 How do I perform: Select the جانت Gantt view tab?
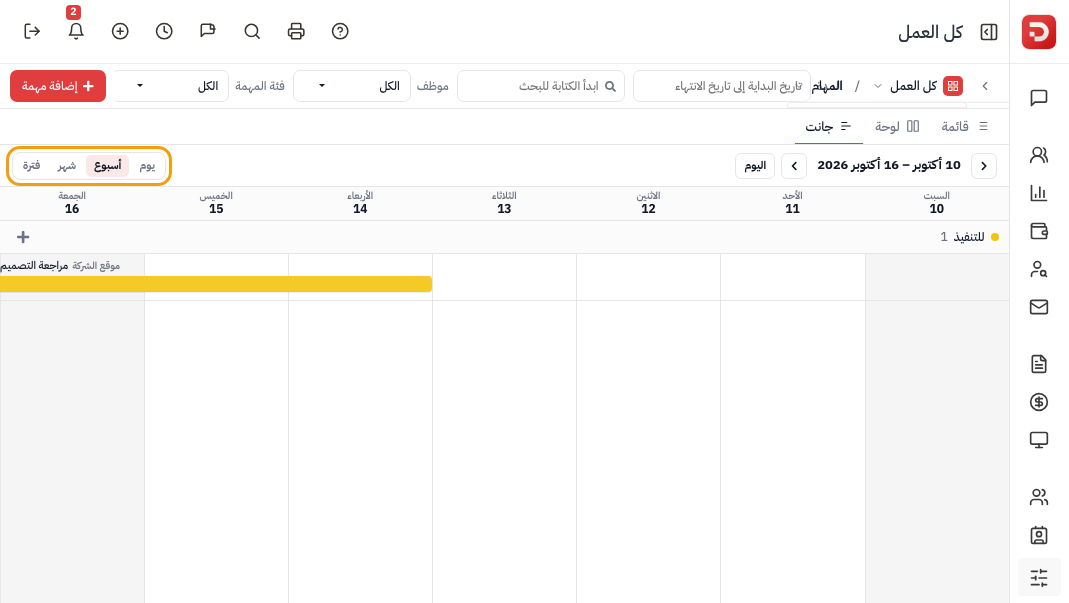coord(828,126)
